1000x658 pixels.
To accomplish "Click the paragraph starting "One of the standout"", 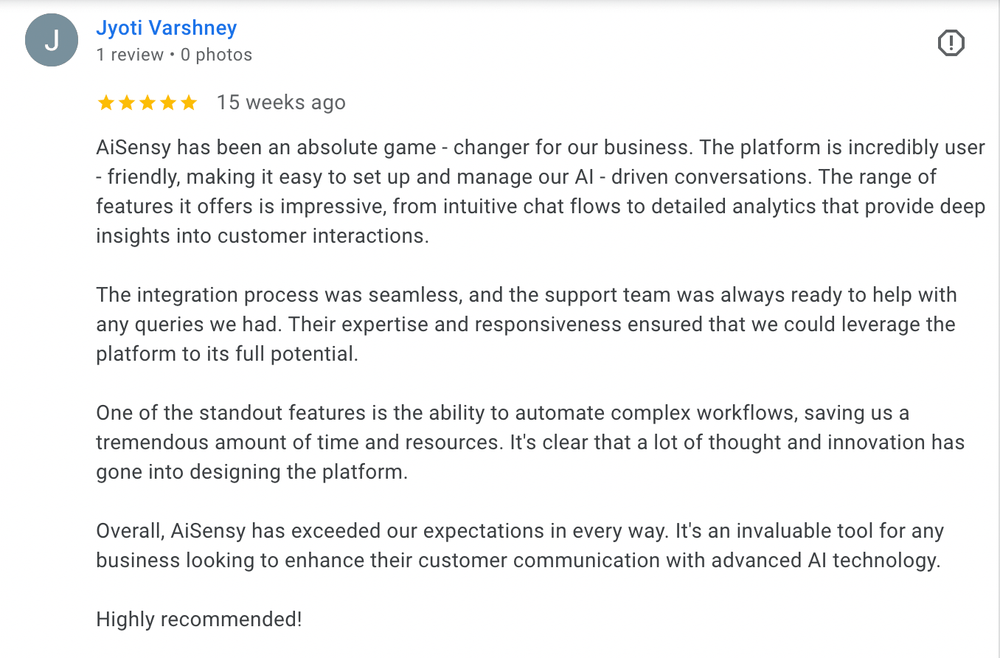I will click(x=530, y=442).
